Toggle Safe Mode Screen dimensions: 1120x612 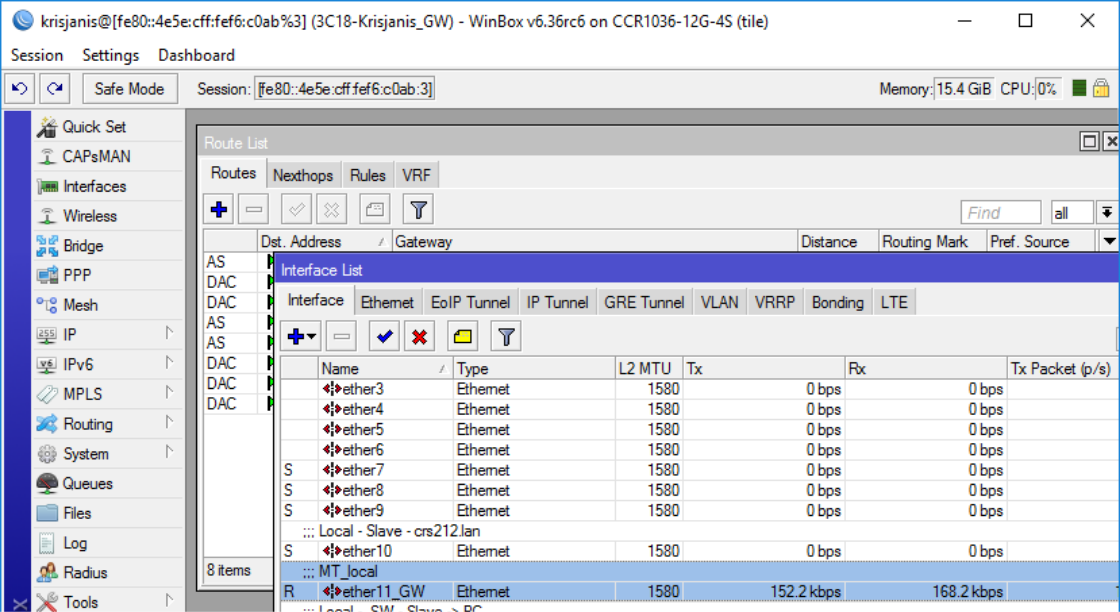tap(129, 89)
